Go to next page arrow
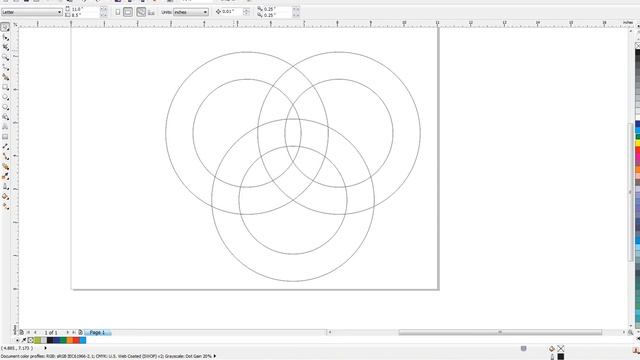The height and width of the screenshot is (360, 640). pos(67,332)
